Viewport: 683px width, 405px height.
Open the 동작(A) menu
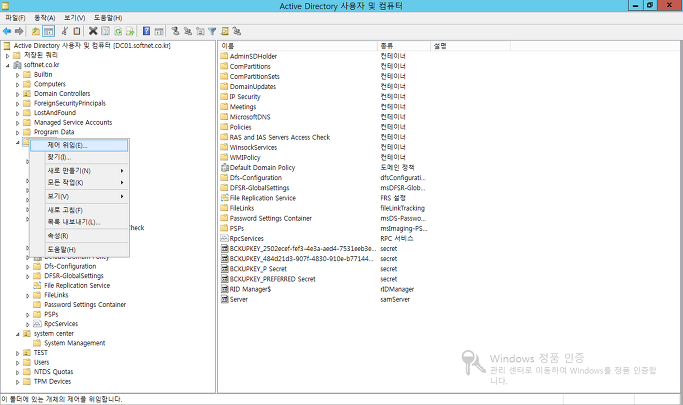point(45,18)
